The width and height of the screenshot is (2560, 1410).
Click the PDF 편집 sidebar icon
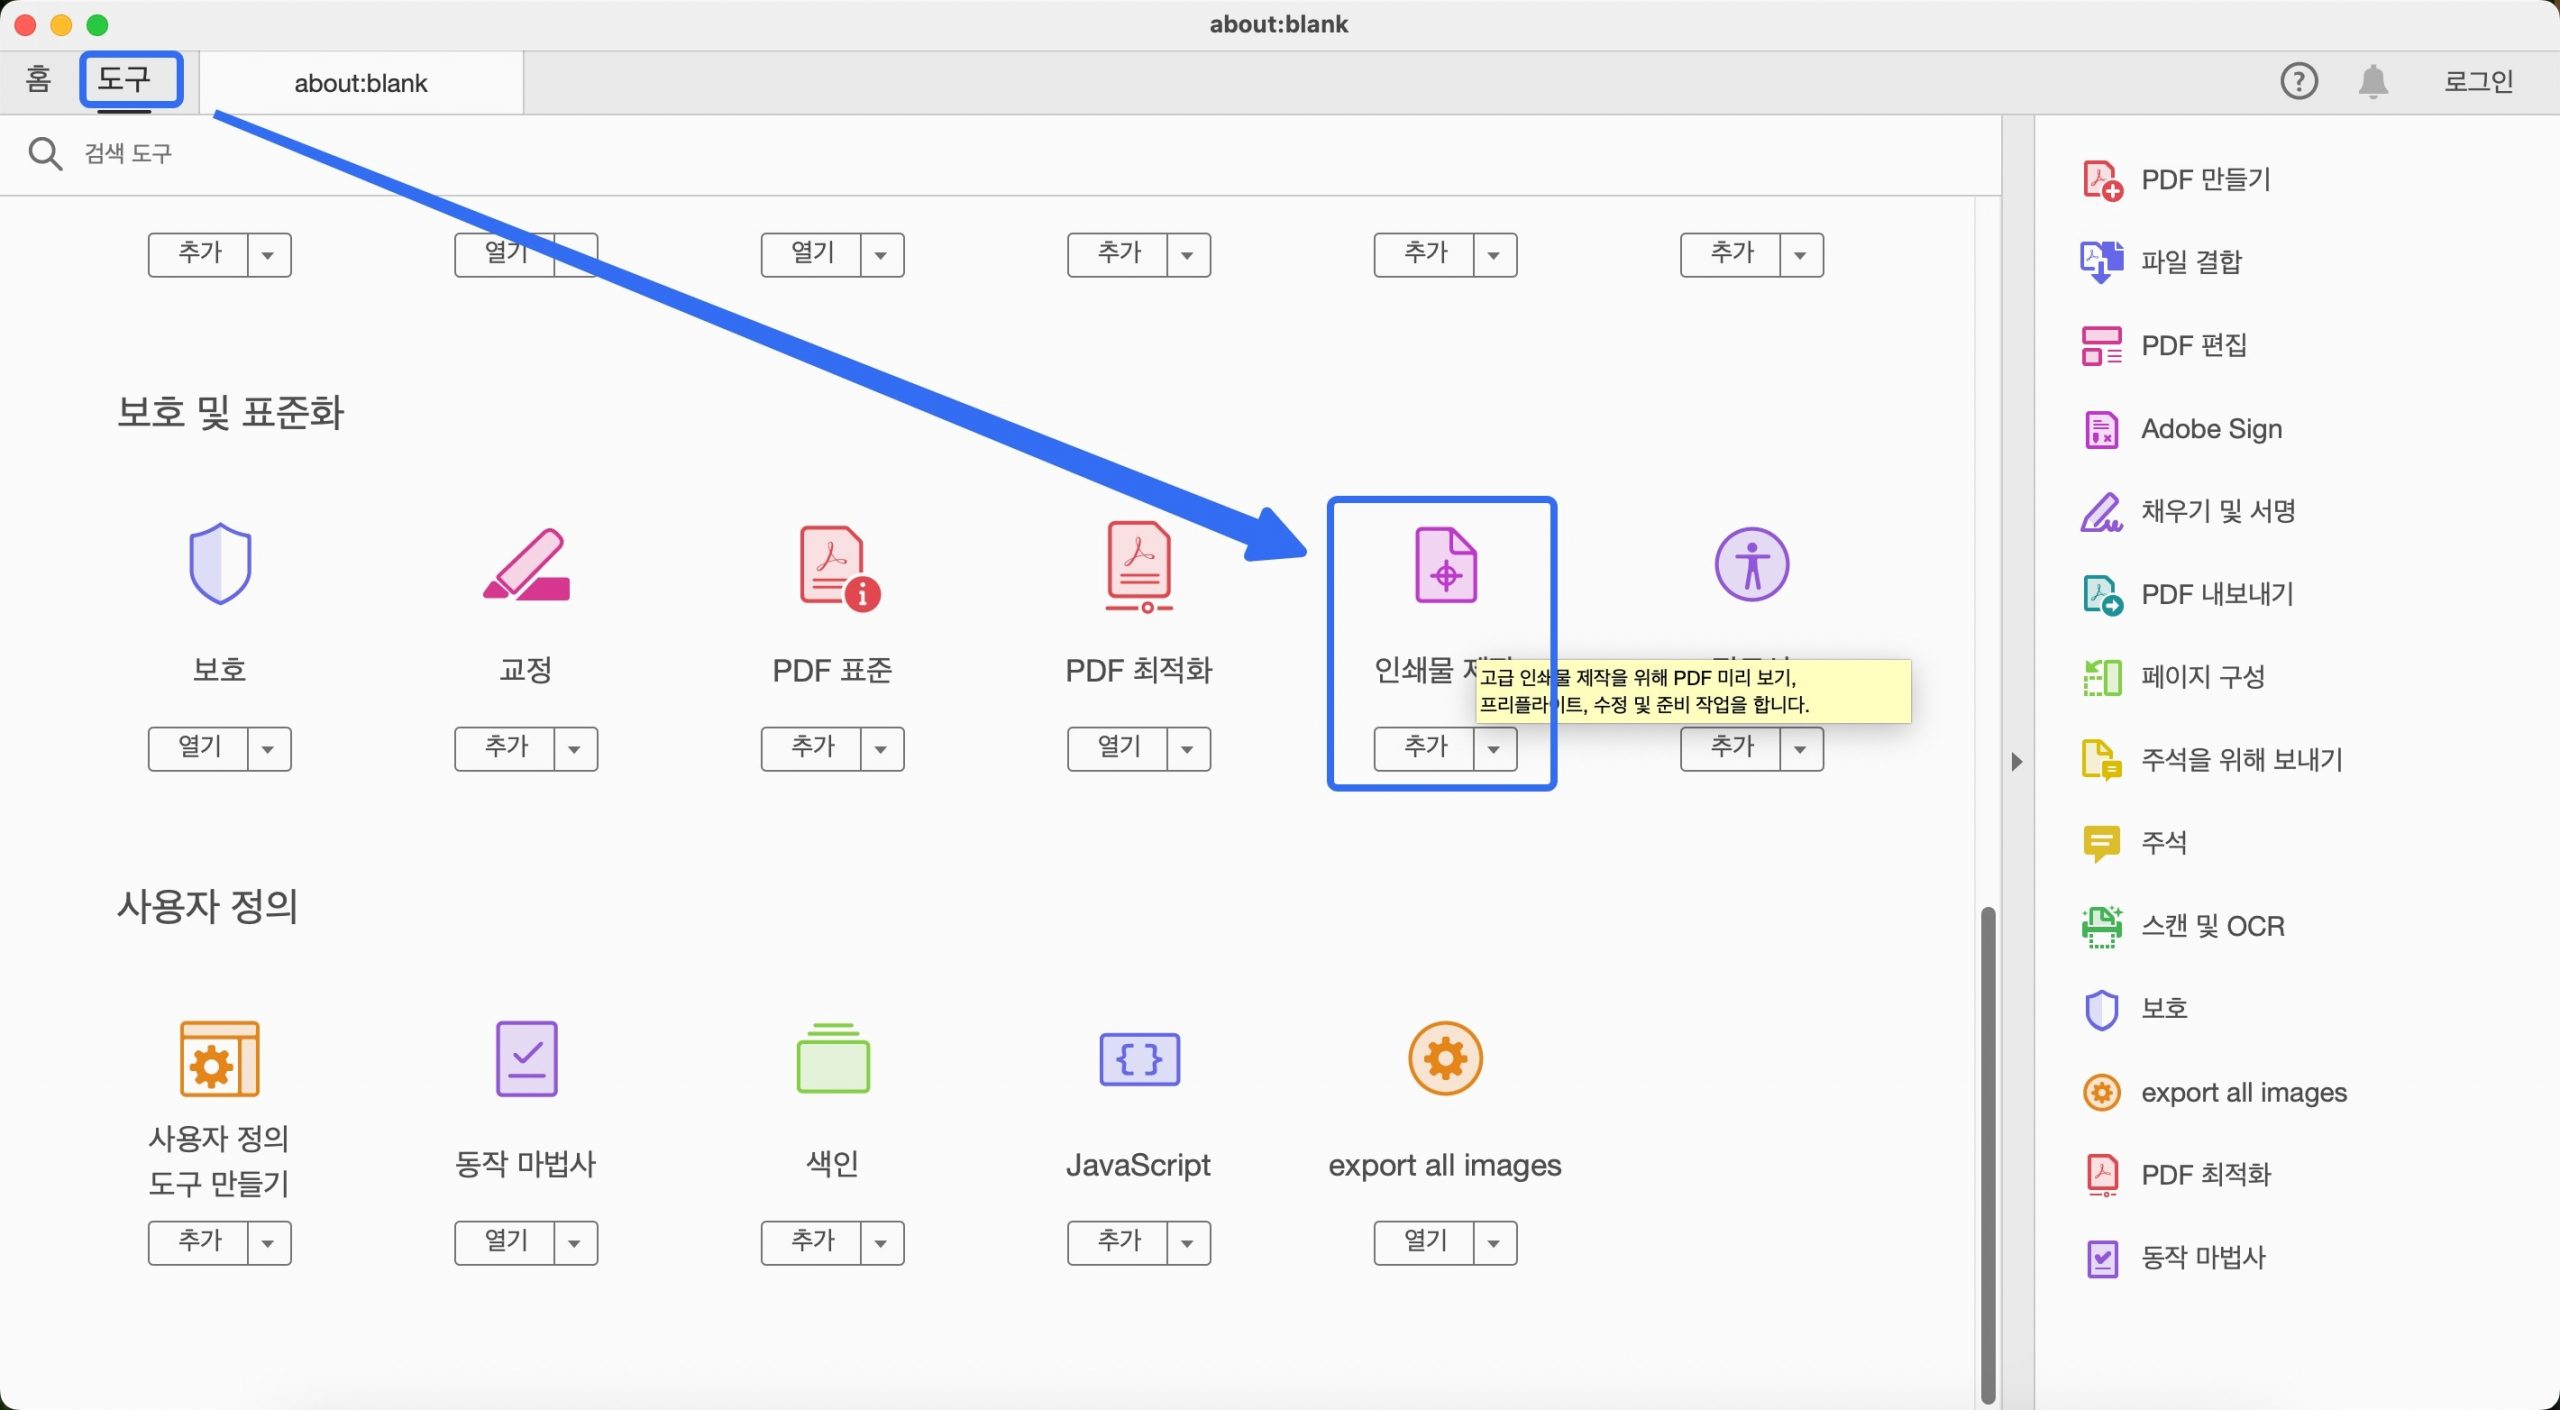[x=2102, y=346]
